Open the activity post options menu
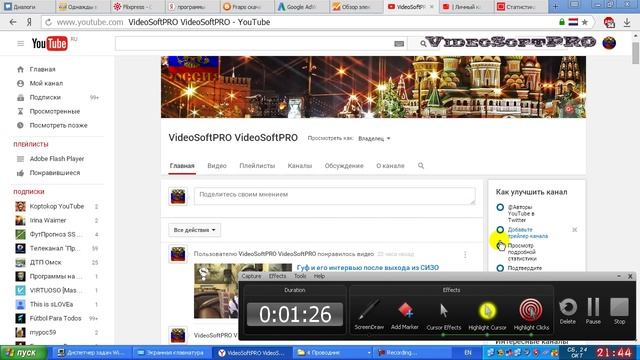The height and width of the screenshot is (360, 640). click(465, 255)
